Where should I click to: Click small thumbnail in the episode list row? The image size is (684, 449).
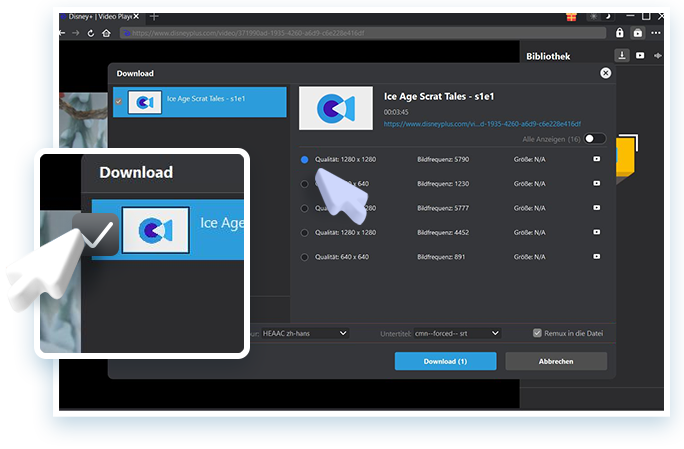pyautogui.click(x=145, y=102)
